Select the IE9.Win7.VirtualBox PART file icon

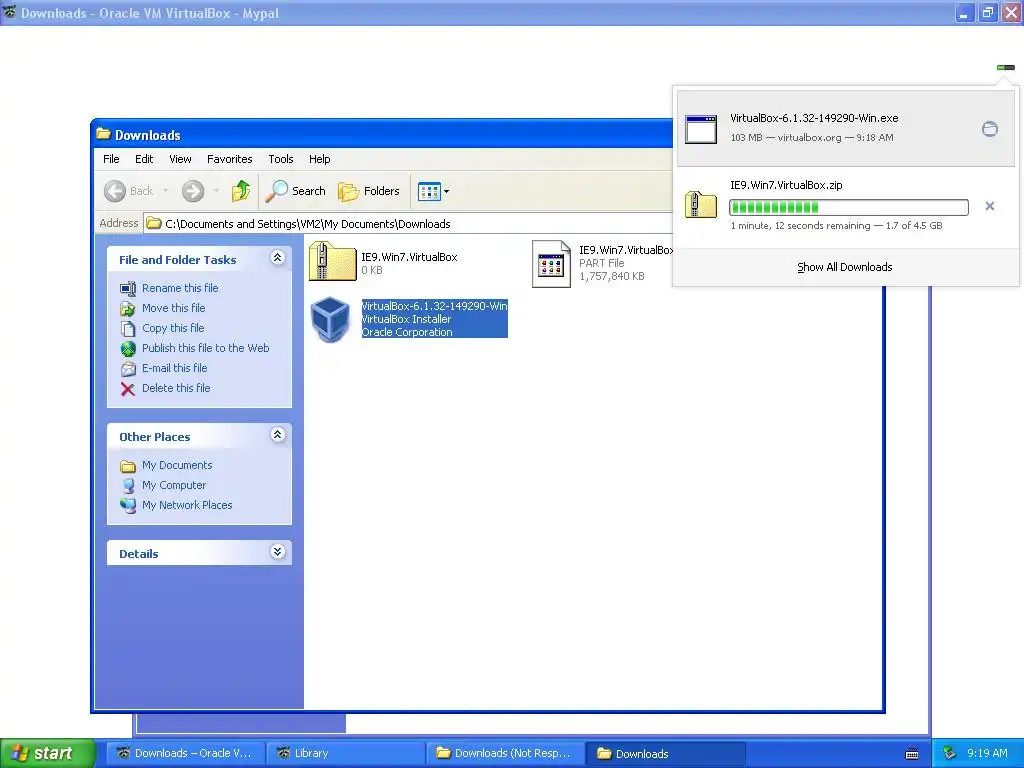tap(551, 264)
